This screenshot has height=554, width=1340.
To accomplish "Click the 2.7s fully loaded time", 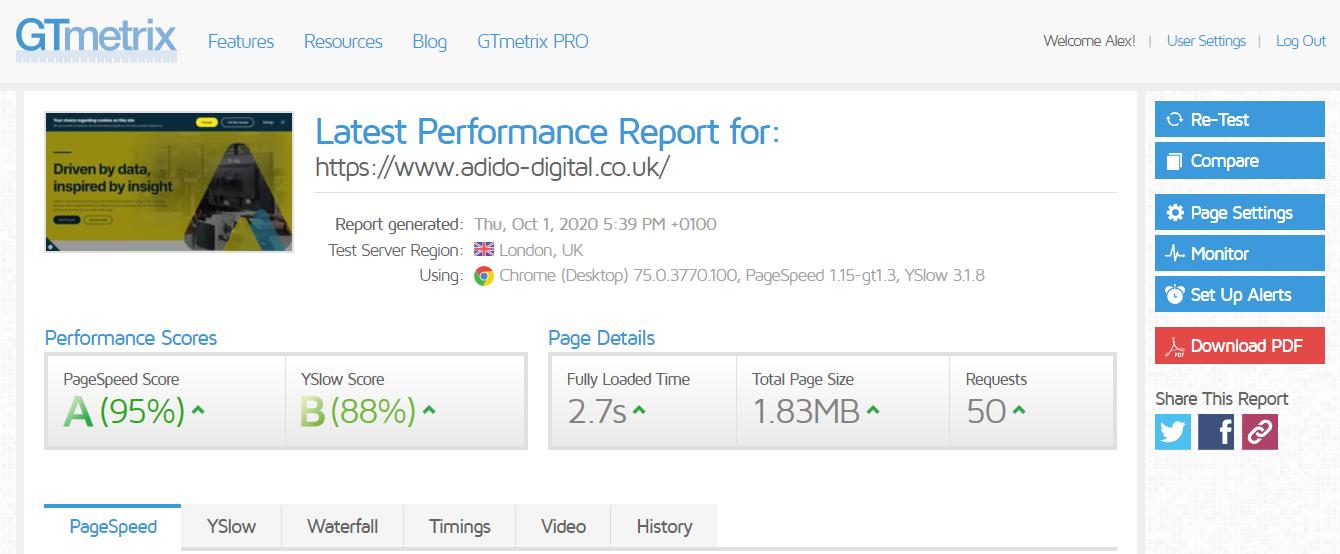I will (597, 411).
